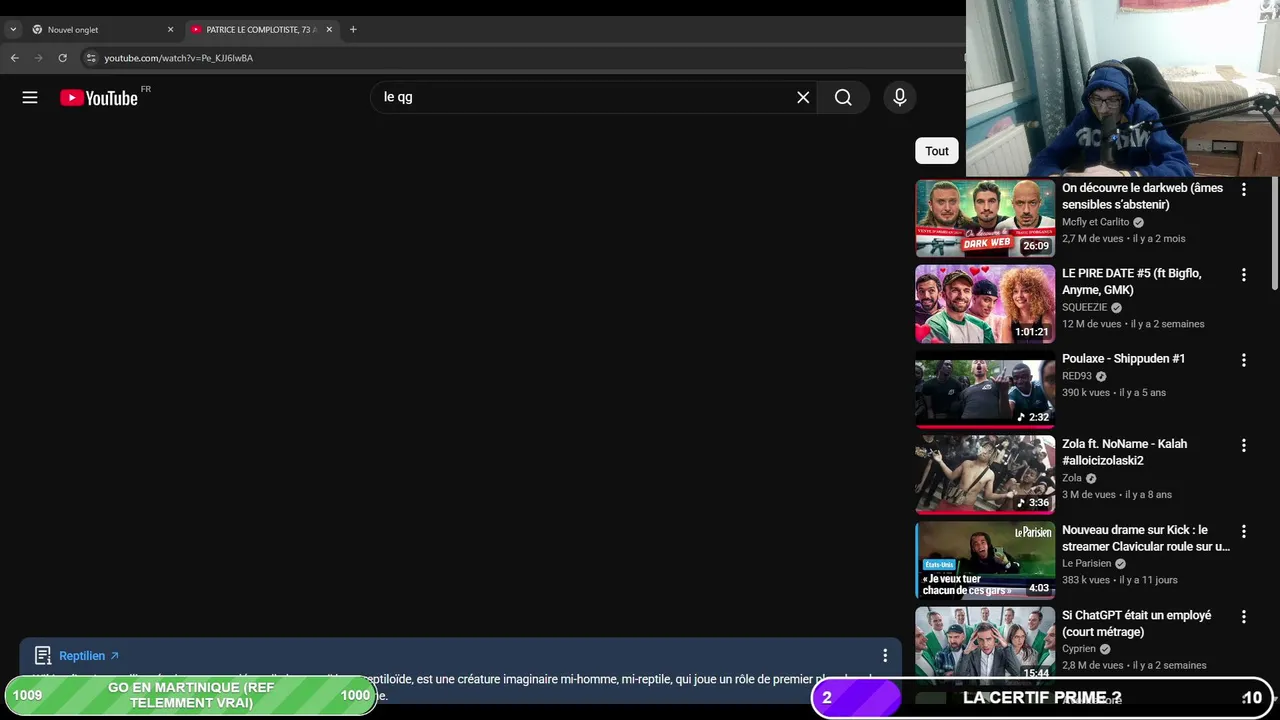Open the Le Parisien Kick drama thumbnail
Viewport: 1280px width, 720px height.
(985, 561)
